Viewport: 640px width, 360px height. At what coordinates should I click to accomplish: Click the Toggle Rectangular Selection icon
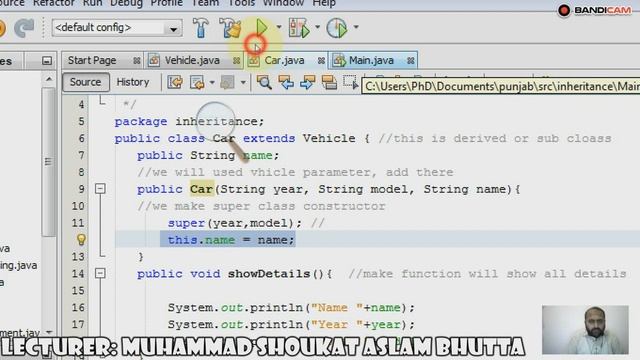pos(350,82)
